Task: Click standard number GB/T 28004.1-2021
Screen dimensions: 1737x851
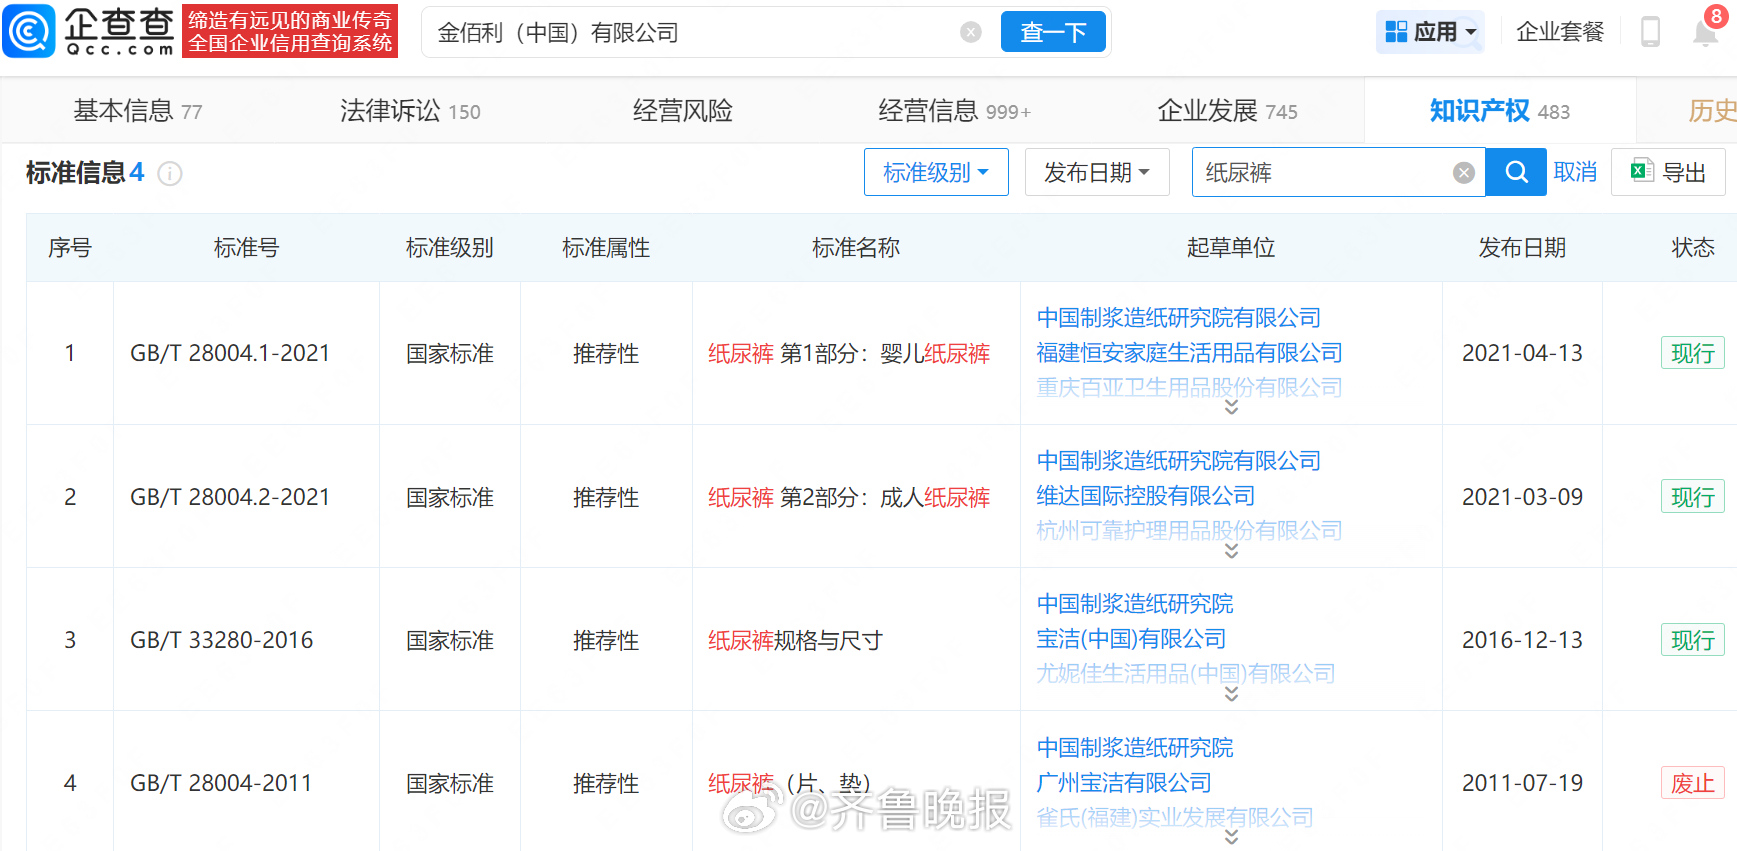Action: [x=230, y=353]
